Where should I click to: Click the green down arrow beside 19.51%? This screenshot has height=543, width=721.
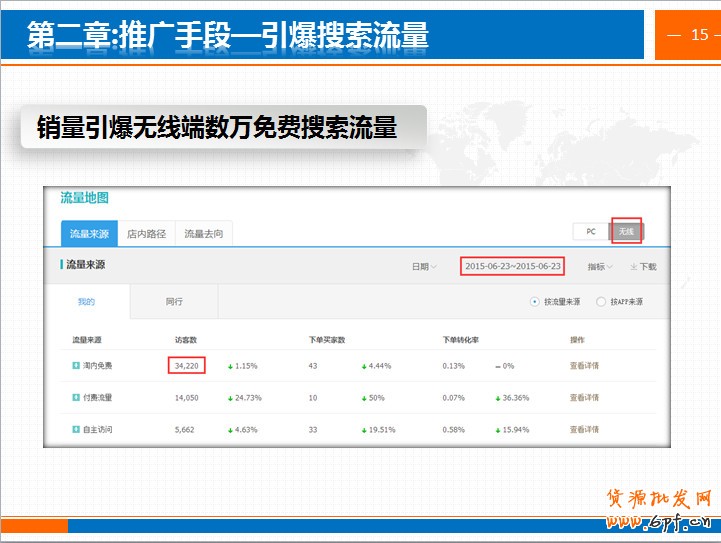click(365, 430)
